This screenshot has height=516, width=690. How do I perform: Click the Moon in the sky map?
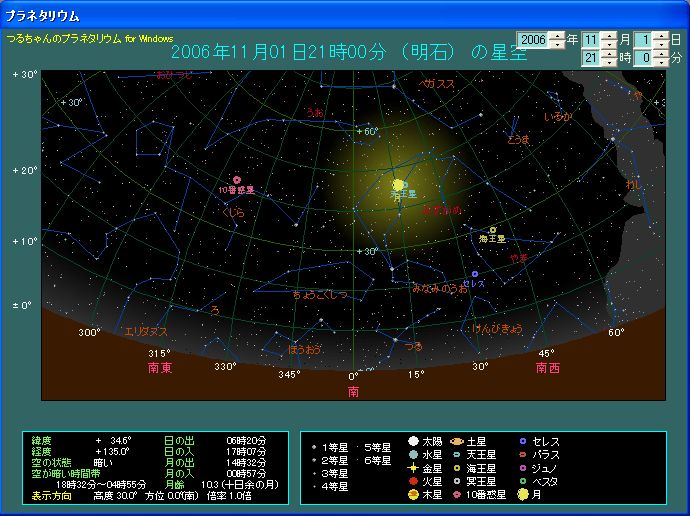click(398, 185)
